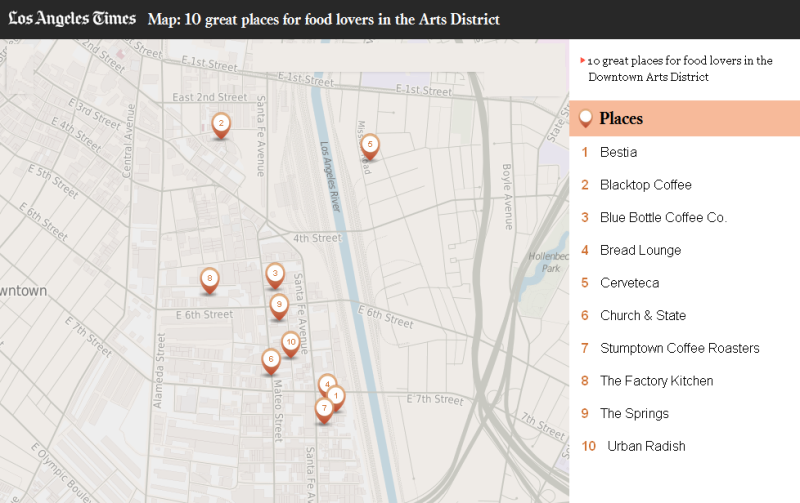Click the East 2nd Street map label
This screenshot has height=503, width=800.
tap(210, 97)
